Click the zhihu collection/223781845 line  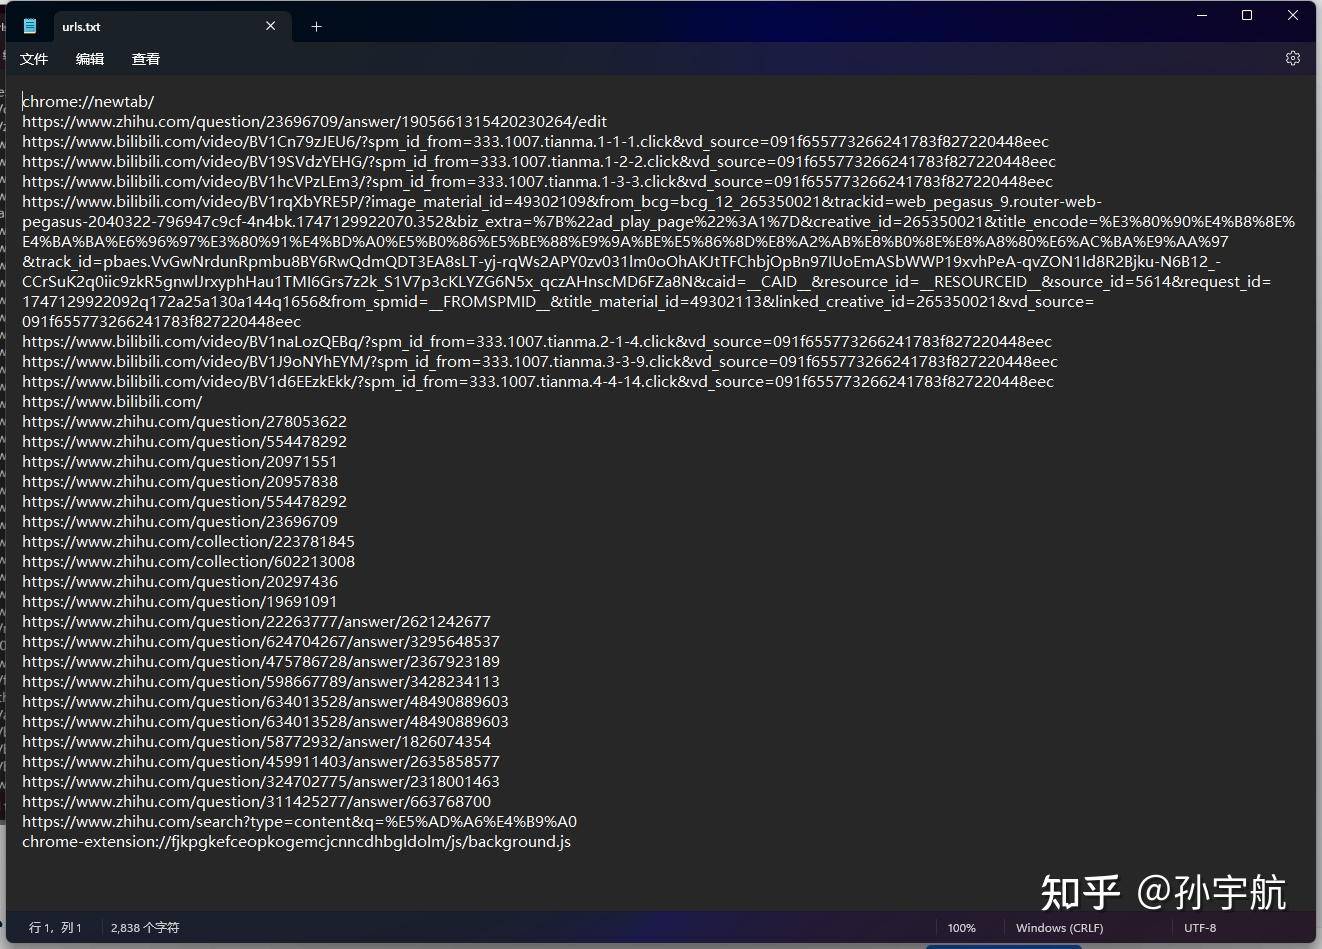pyautogui.click(x=188, y=541)
